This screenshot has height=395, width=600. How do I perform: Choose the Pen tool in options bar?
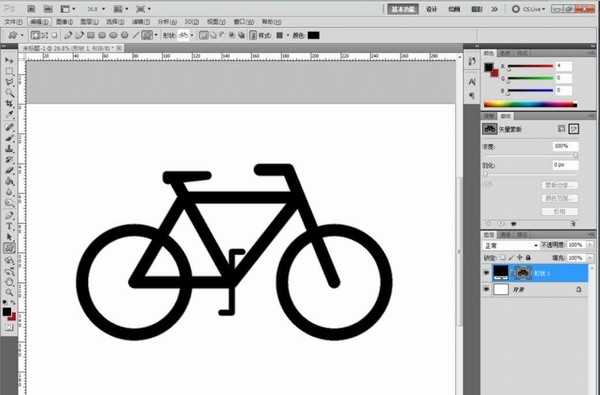pyautogui.click(x=68, y=36)
